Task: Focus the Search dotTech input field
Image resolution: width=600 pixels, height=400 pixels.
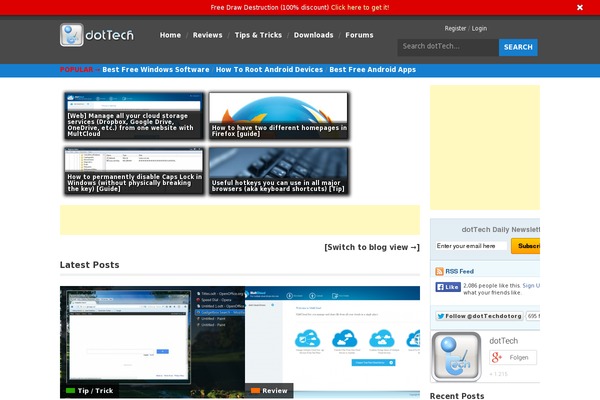Action: 448,47
